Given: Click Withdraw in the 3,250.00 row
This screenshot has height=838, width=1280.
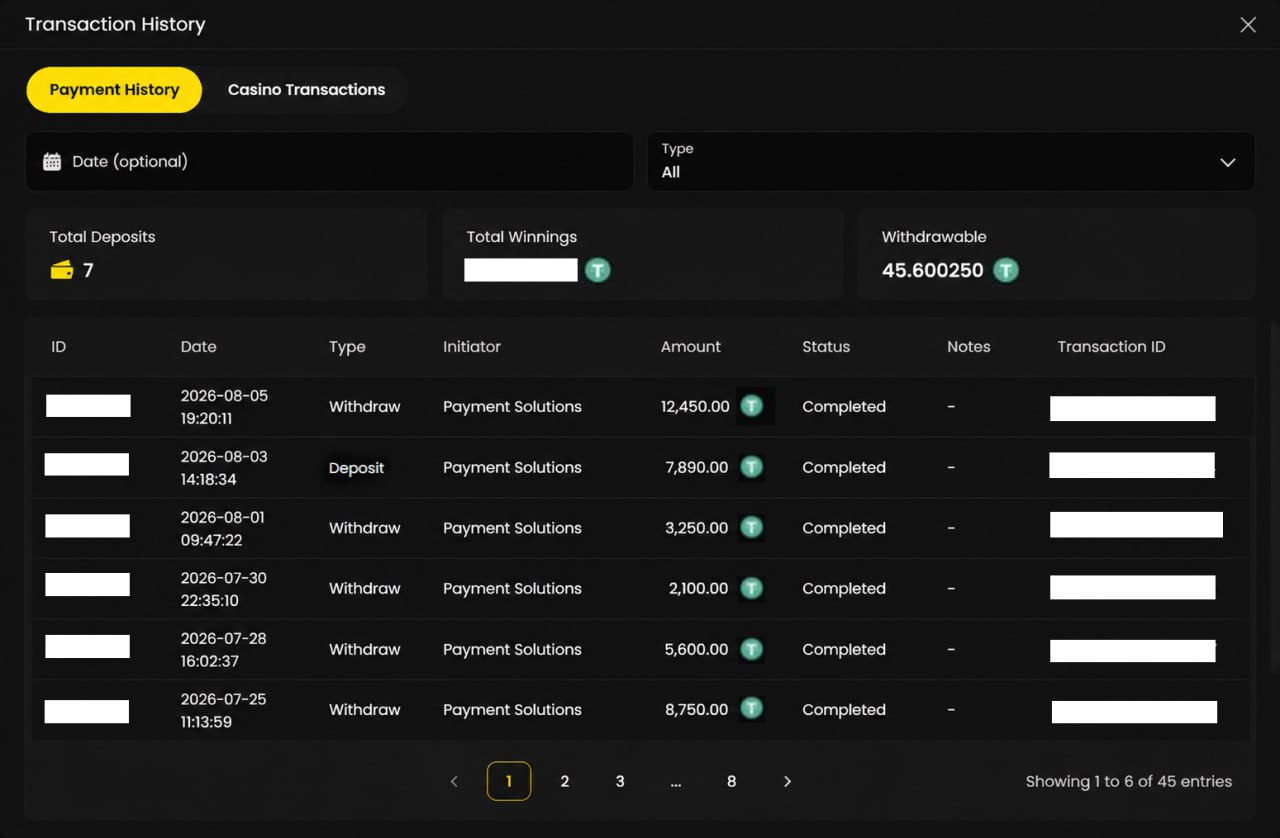Looking at the screenshot, I should click(x=365, y=528).
